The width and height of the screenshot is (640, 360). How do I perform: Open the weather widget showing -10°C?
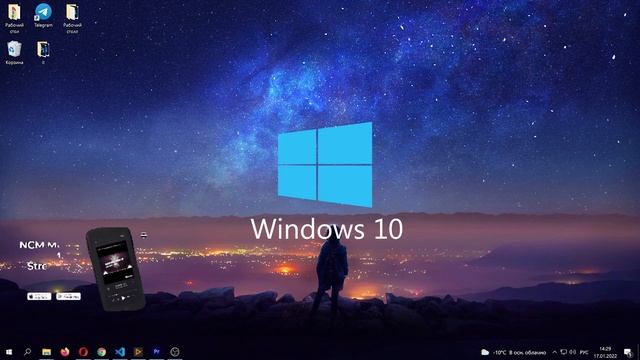pyautogui.click(x=513, y=352)
